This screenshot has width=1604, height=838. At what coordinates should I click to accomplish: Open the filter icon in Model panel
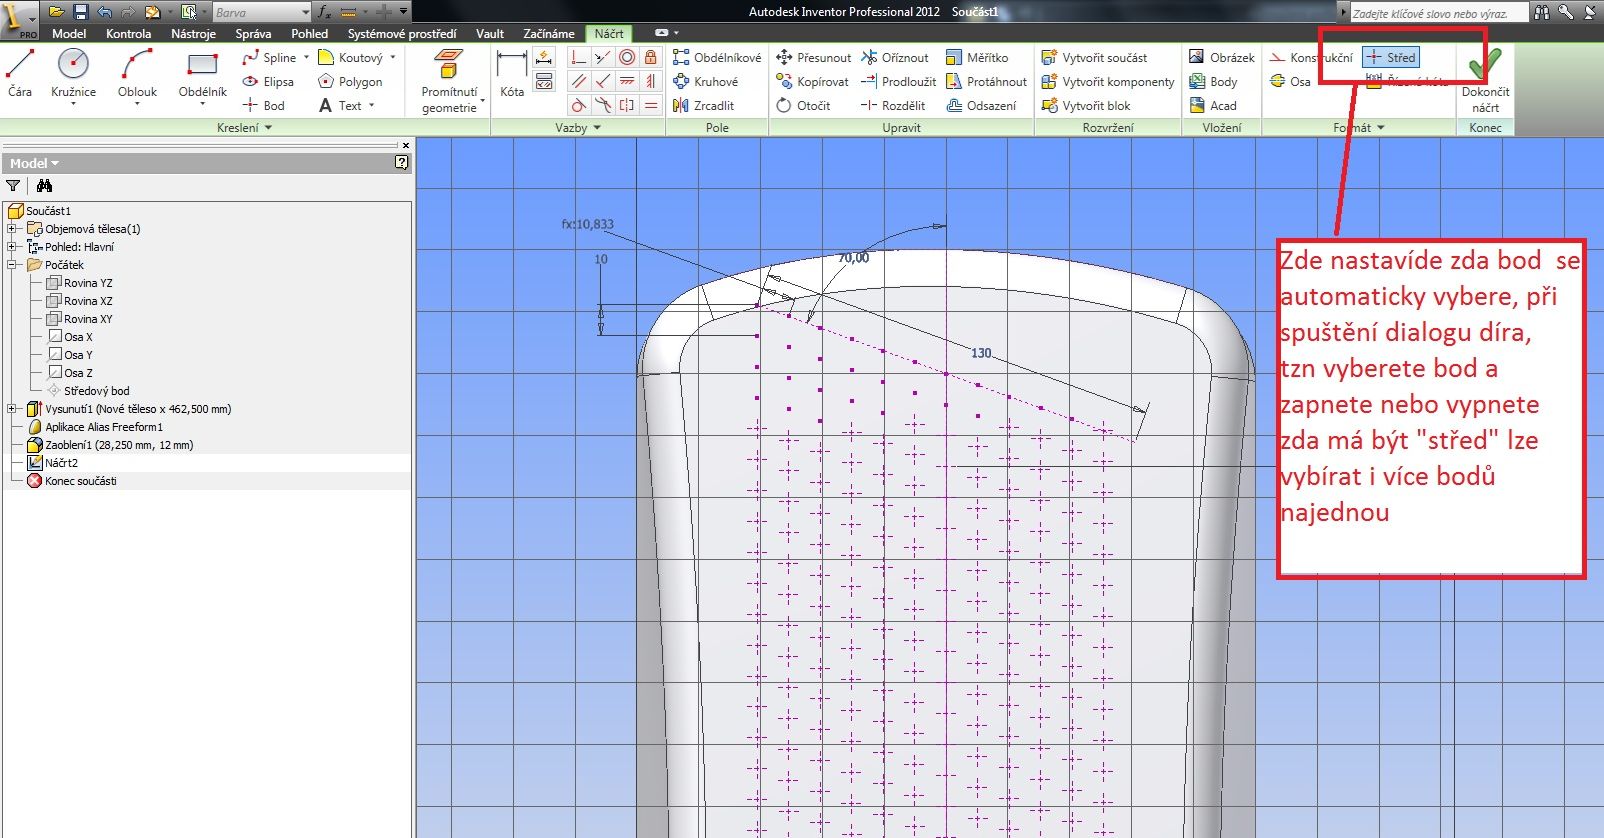tap(13, 186)
